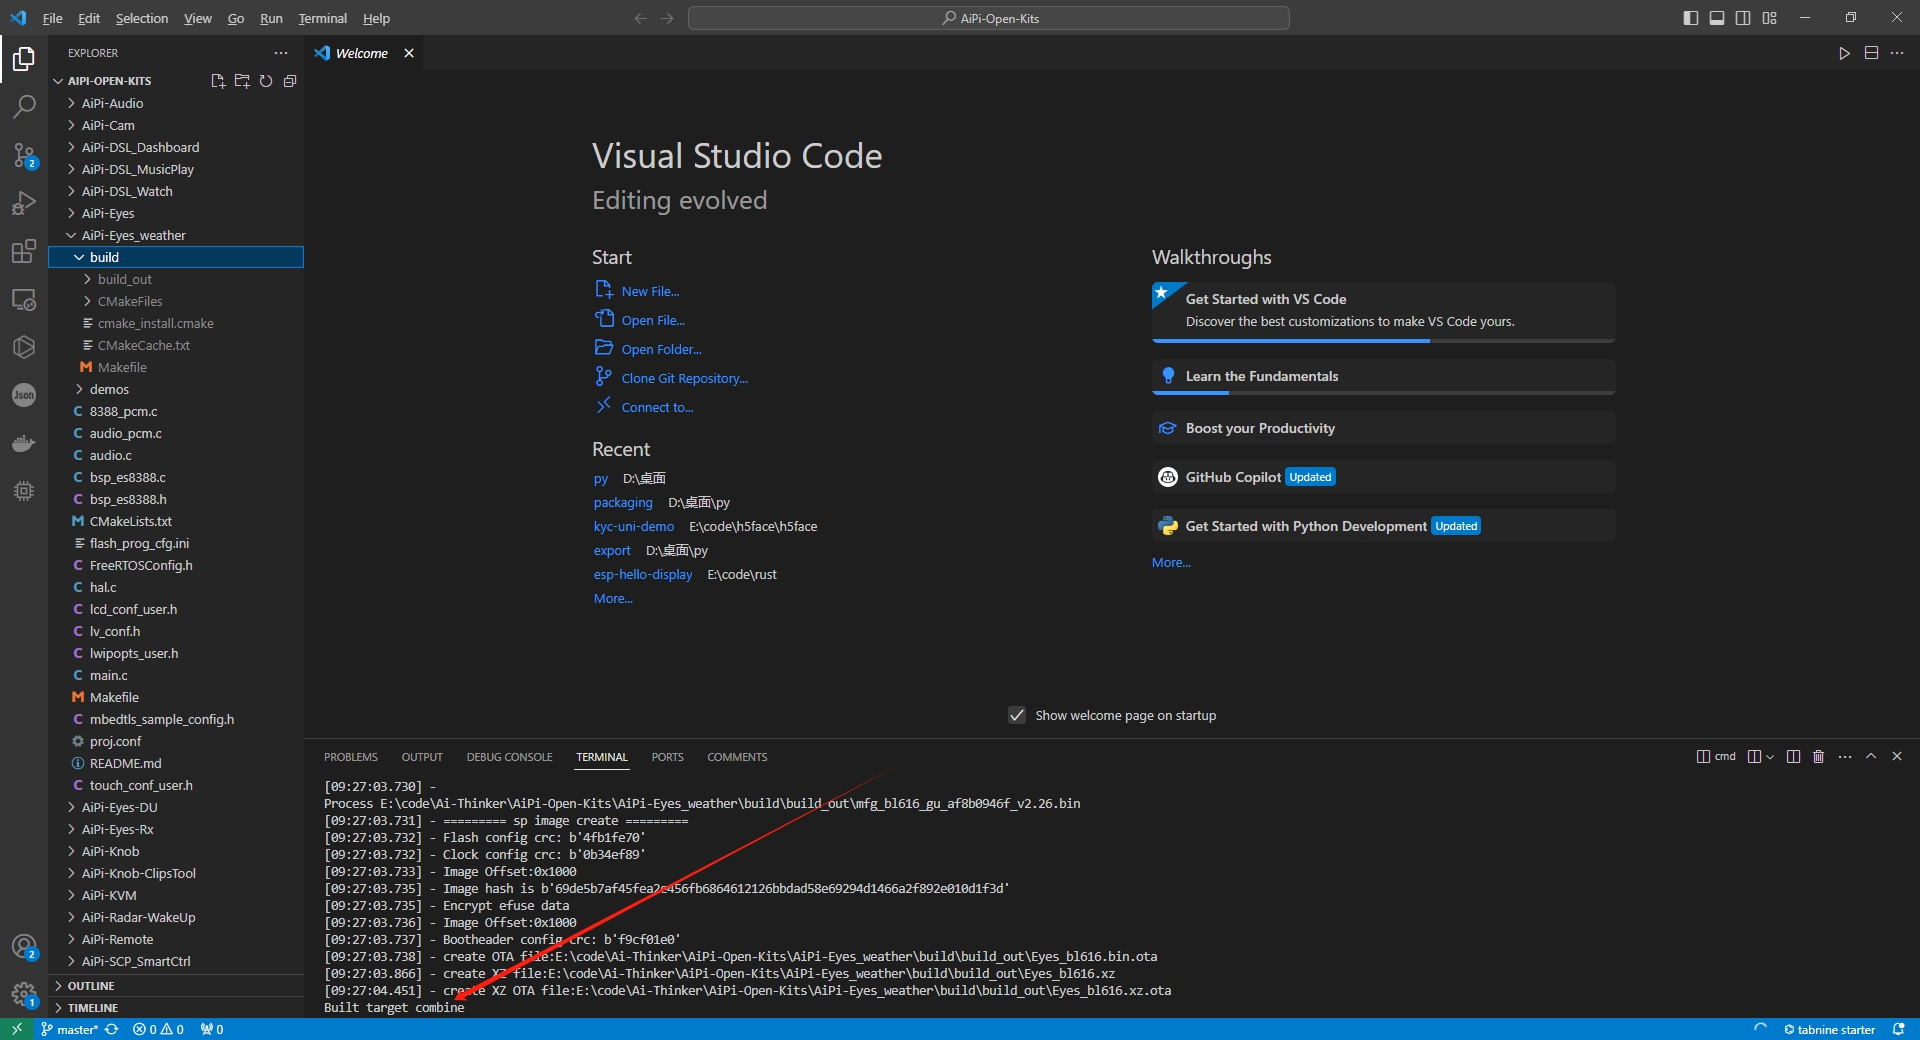Click New File icon in explorer header
1920x1040 pixels.
click(218, 81)
